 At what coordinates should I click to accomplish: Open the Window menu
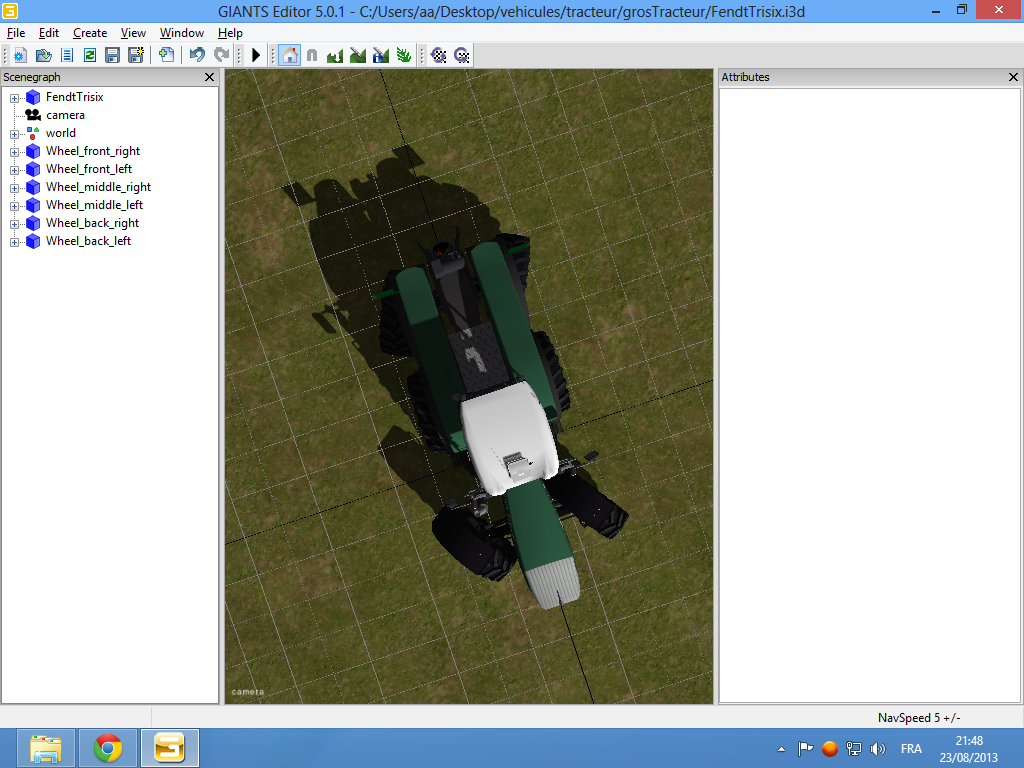182,33
